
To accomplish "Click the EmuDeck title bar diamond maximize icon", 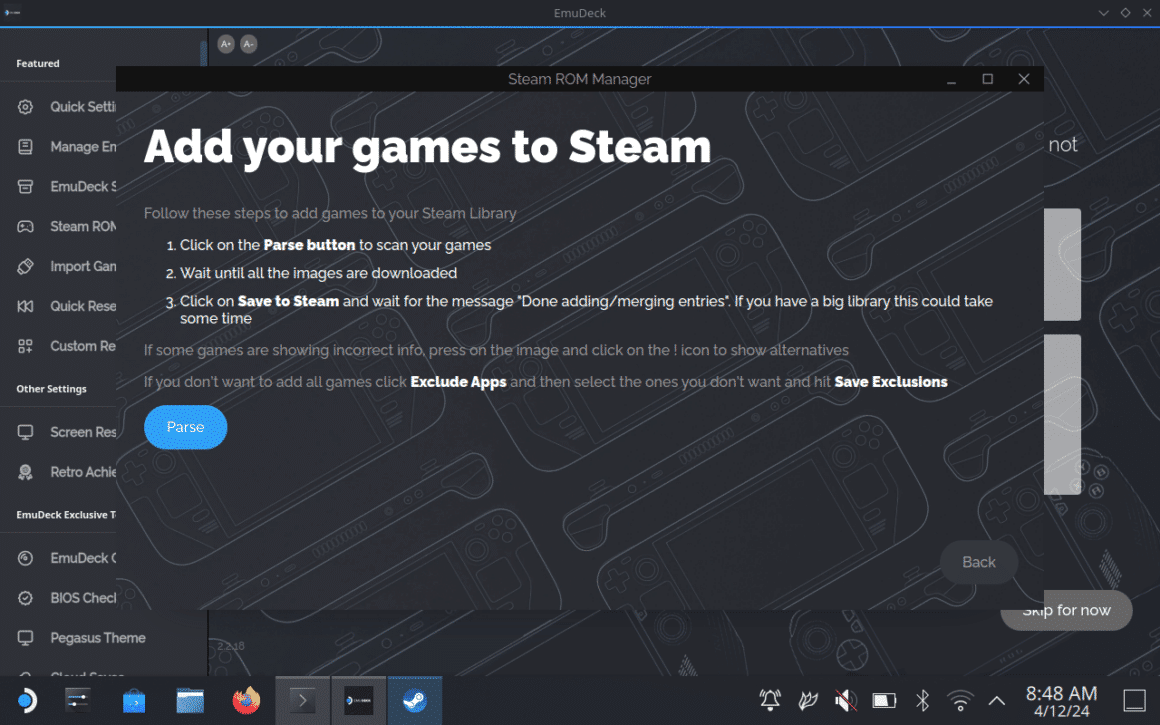I will click(x=1125, y=13).
